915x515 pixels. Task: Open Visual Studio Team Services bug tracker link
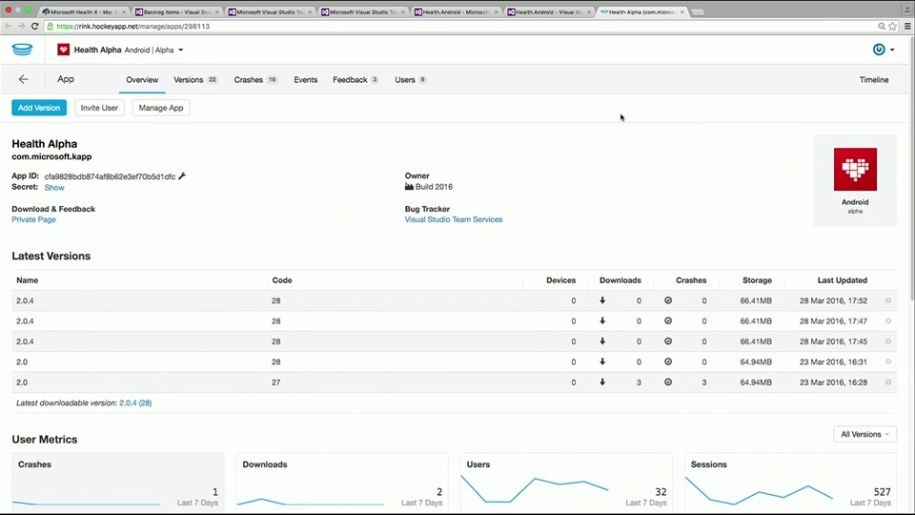453,220
